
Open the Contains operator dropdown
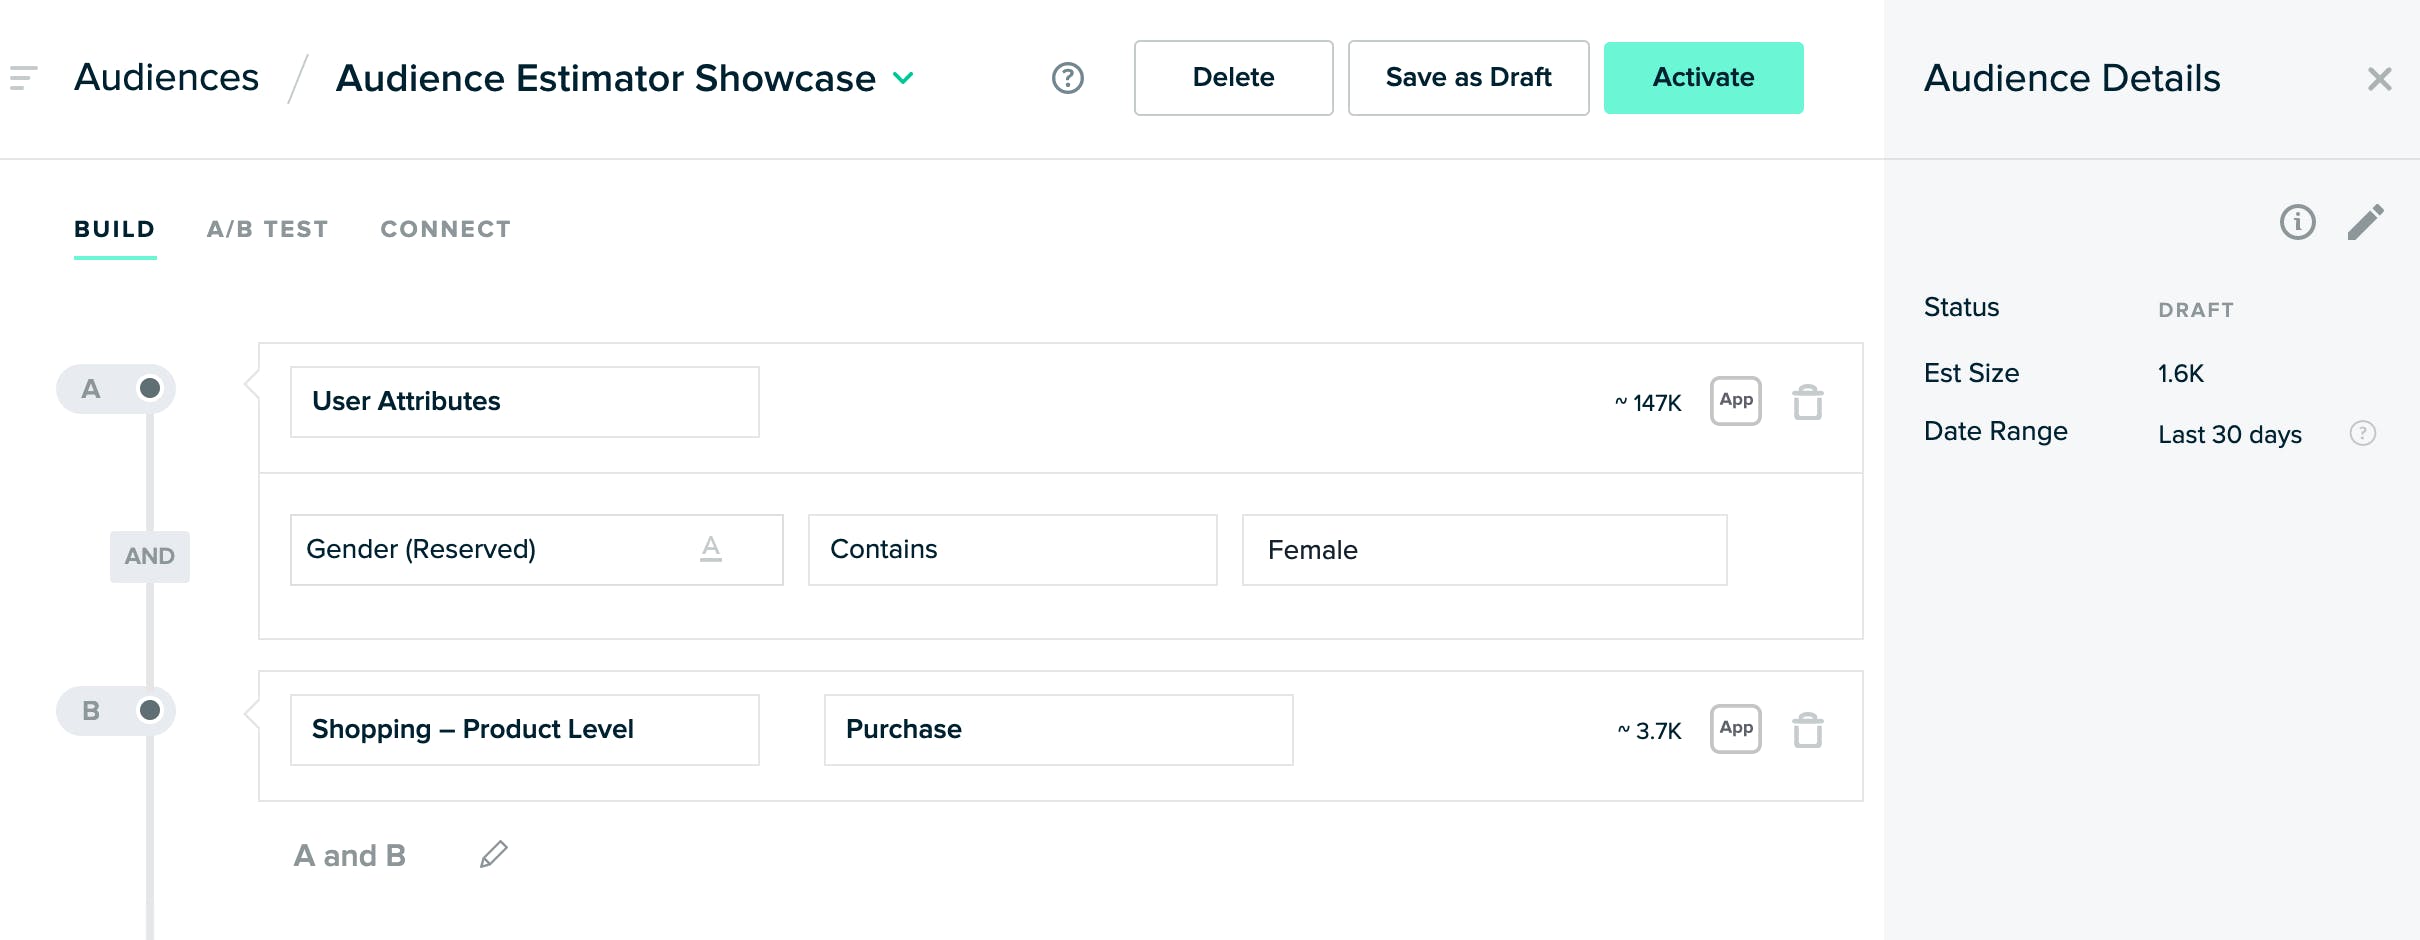point(1012,550)
